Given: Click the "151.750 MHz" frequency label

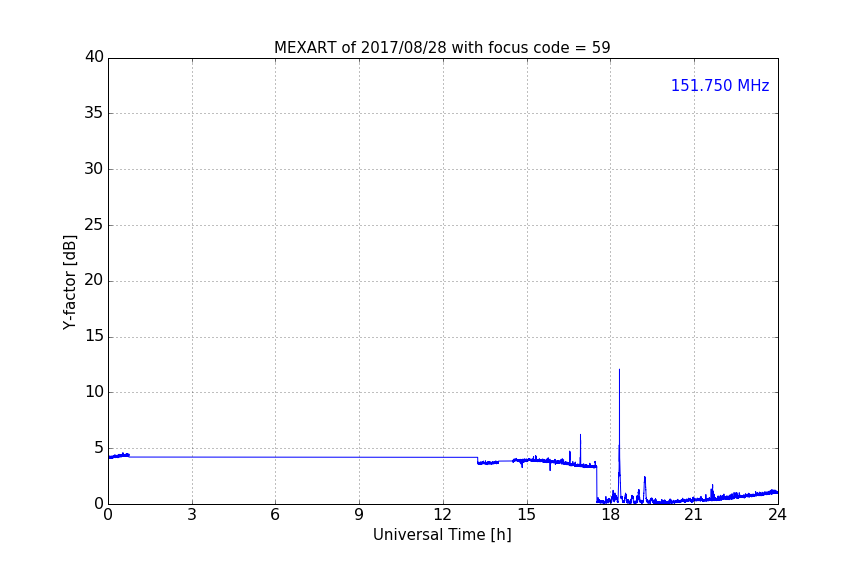Looking at the screenshot, I should [720, 85].
